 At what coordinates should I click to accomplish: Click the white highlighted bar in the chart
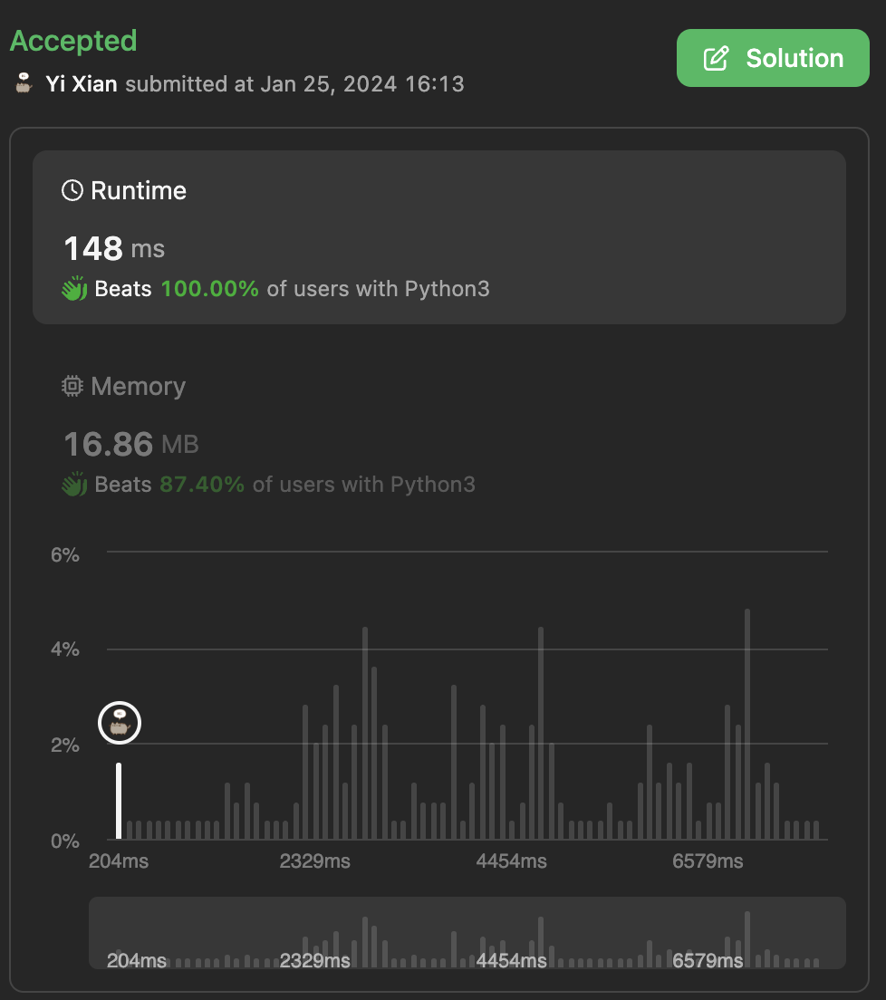(x=119, y=800)
